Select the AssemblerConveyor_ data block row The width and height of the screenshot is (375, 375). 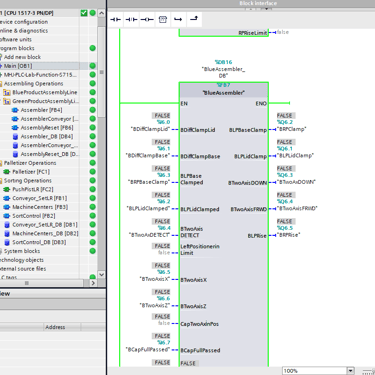(49, 145)
